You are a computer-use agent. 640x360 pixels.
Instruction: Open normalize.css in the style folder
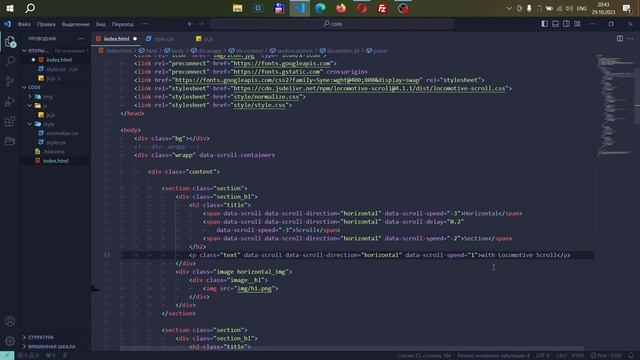tap(62, 133)
